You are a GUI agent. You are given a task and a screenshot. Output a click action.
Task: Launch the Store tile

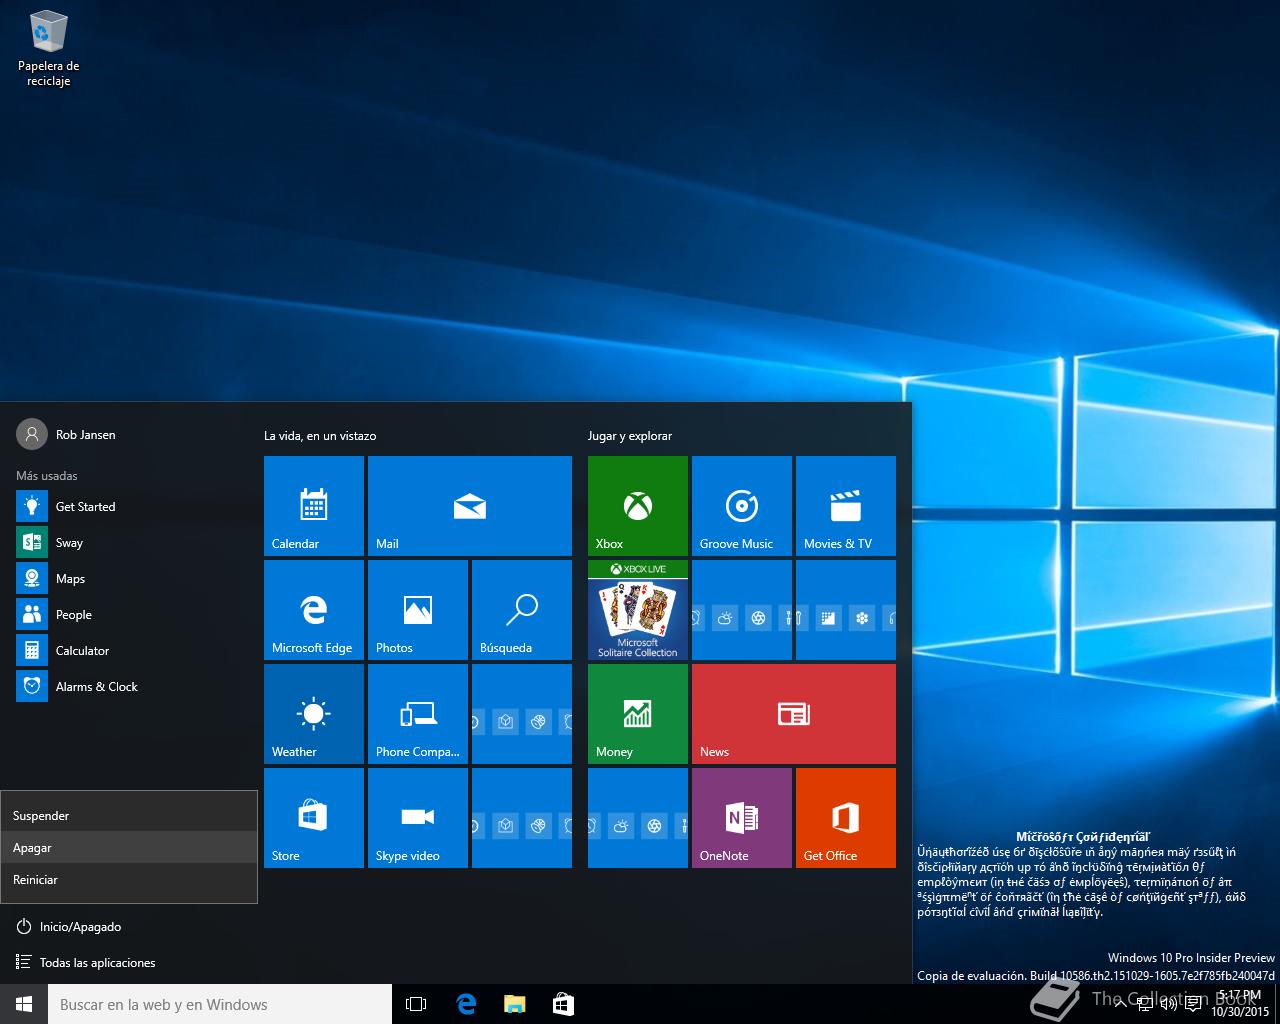tap(314, 818)
